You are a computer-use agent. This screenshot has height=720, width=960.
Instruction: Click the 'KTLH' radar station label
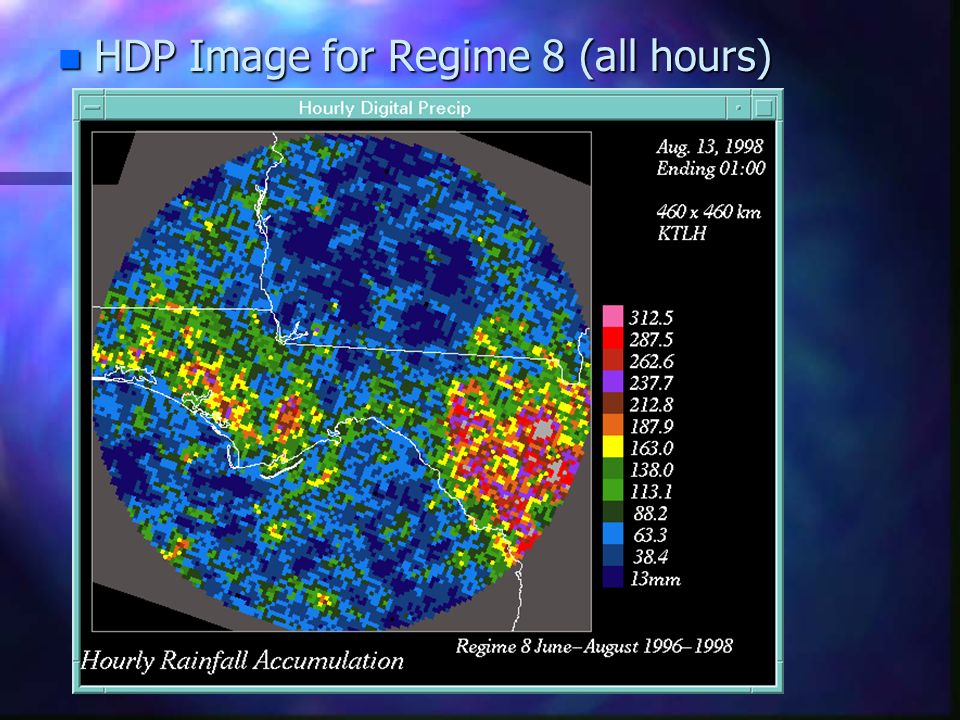tap(681, 233)
